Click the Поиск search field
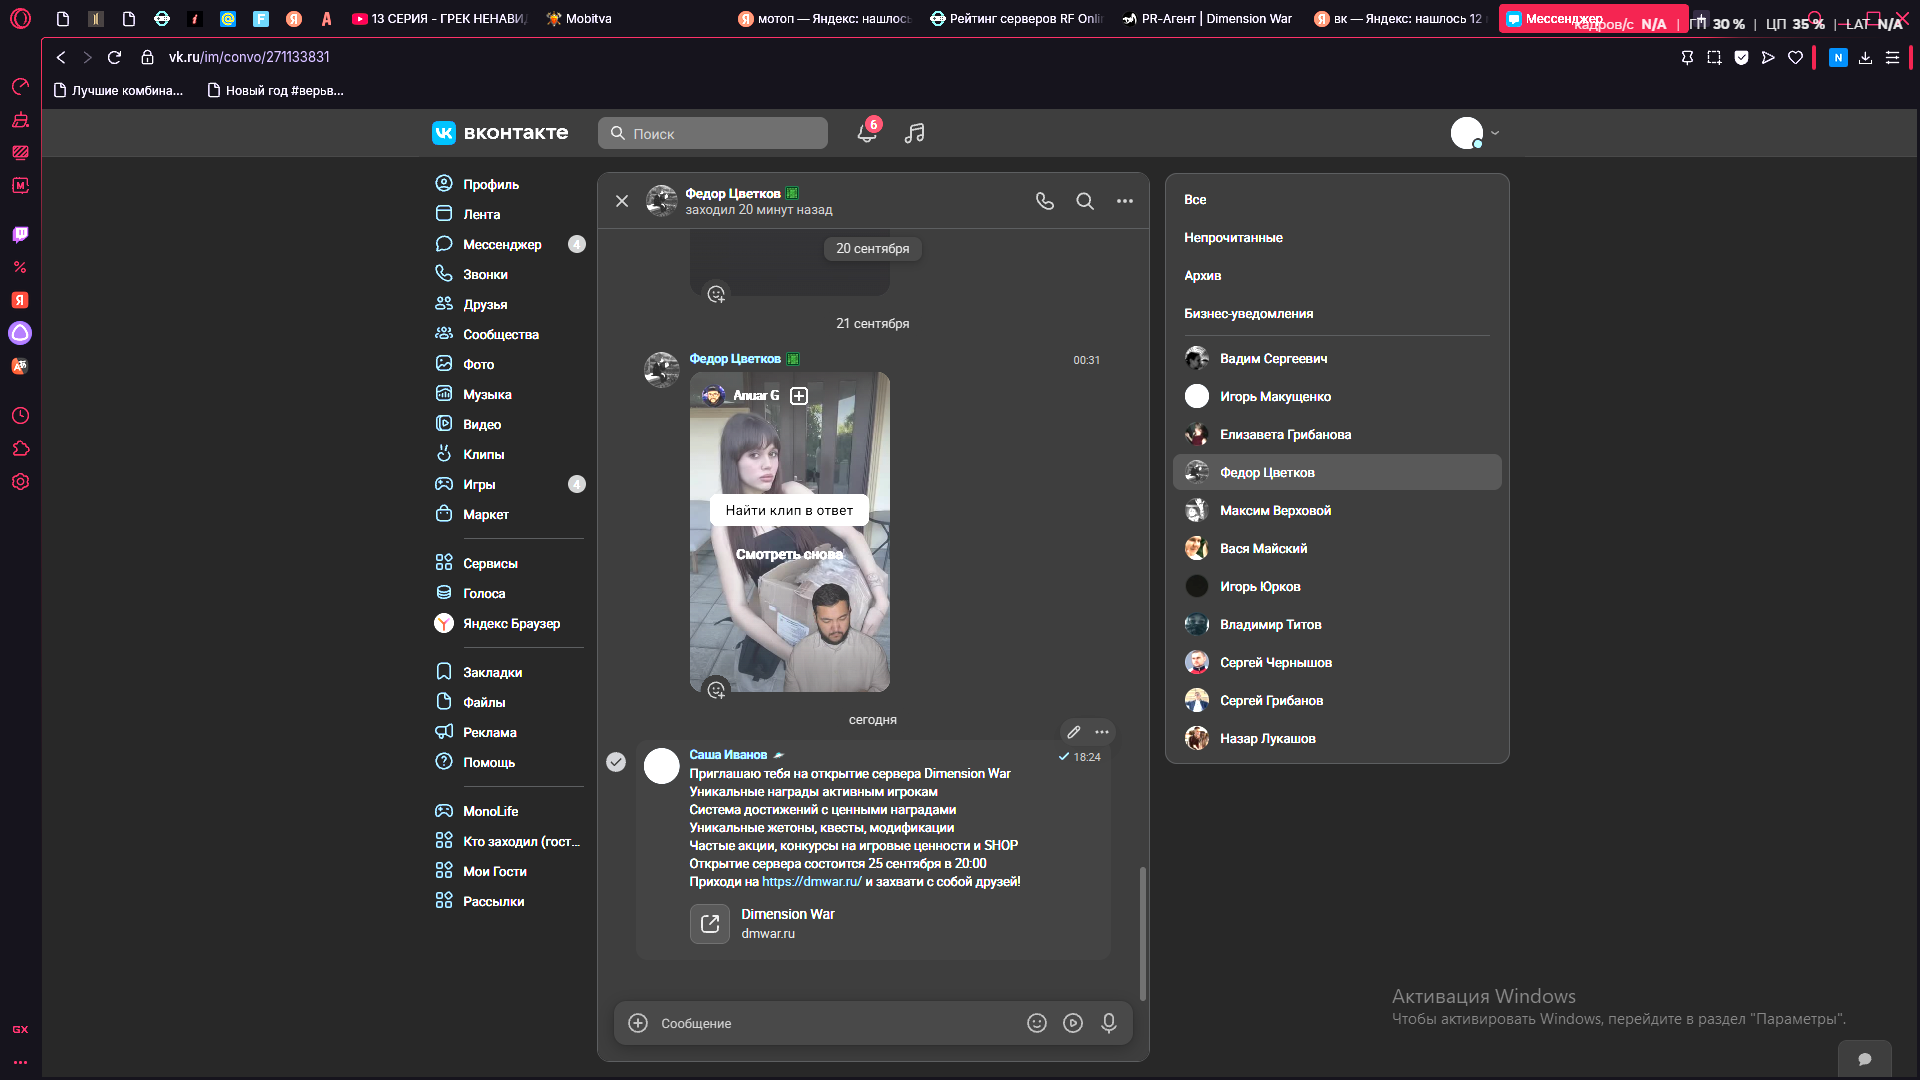This screenshot has height=1080, width=1920. coord(713,133)
